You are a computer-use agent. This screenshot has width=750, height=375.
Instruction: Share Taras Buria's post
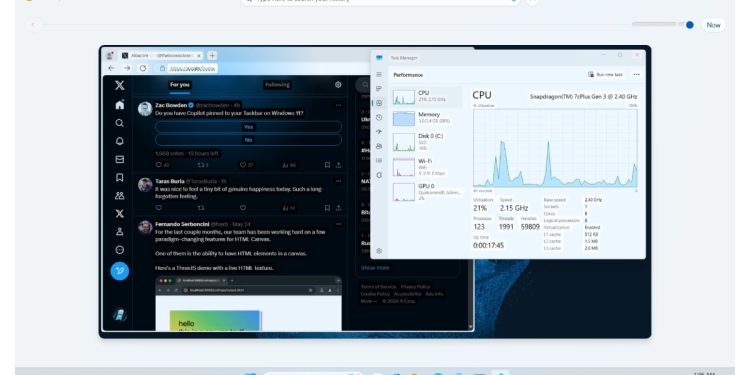pos(338,208)
